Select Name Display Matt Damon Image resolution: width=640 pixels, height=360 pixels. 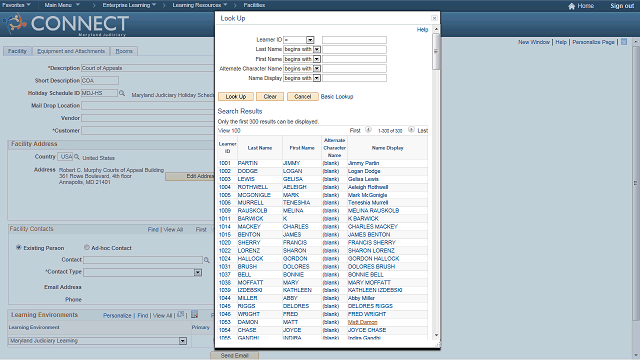click(362, 322)
